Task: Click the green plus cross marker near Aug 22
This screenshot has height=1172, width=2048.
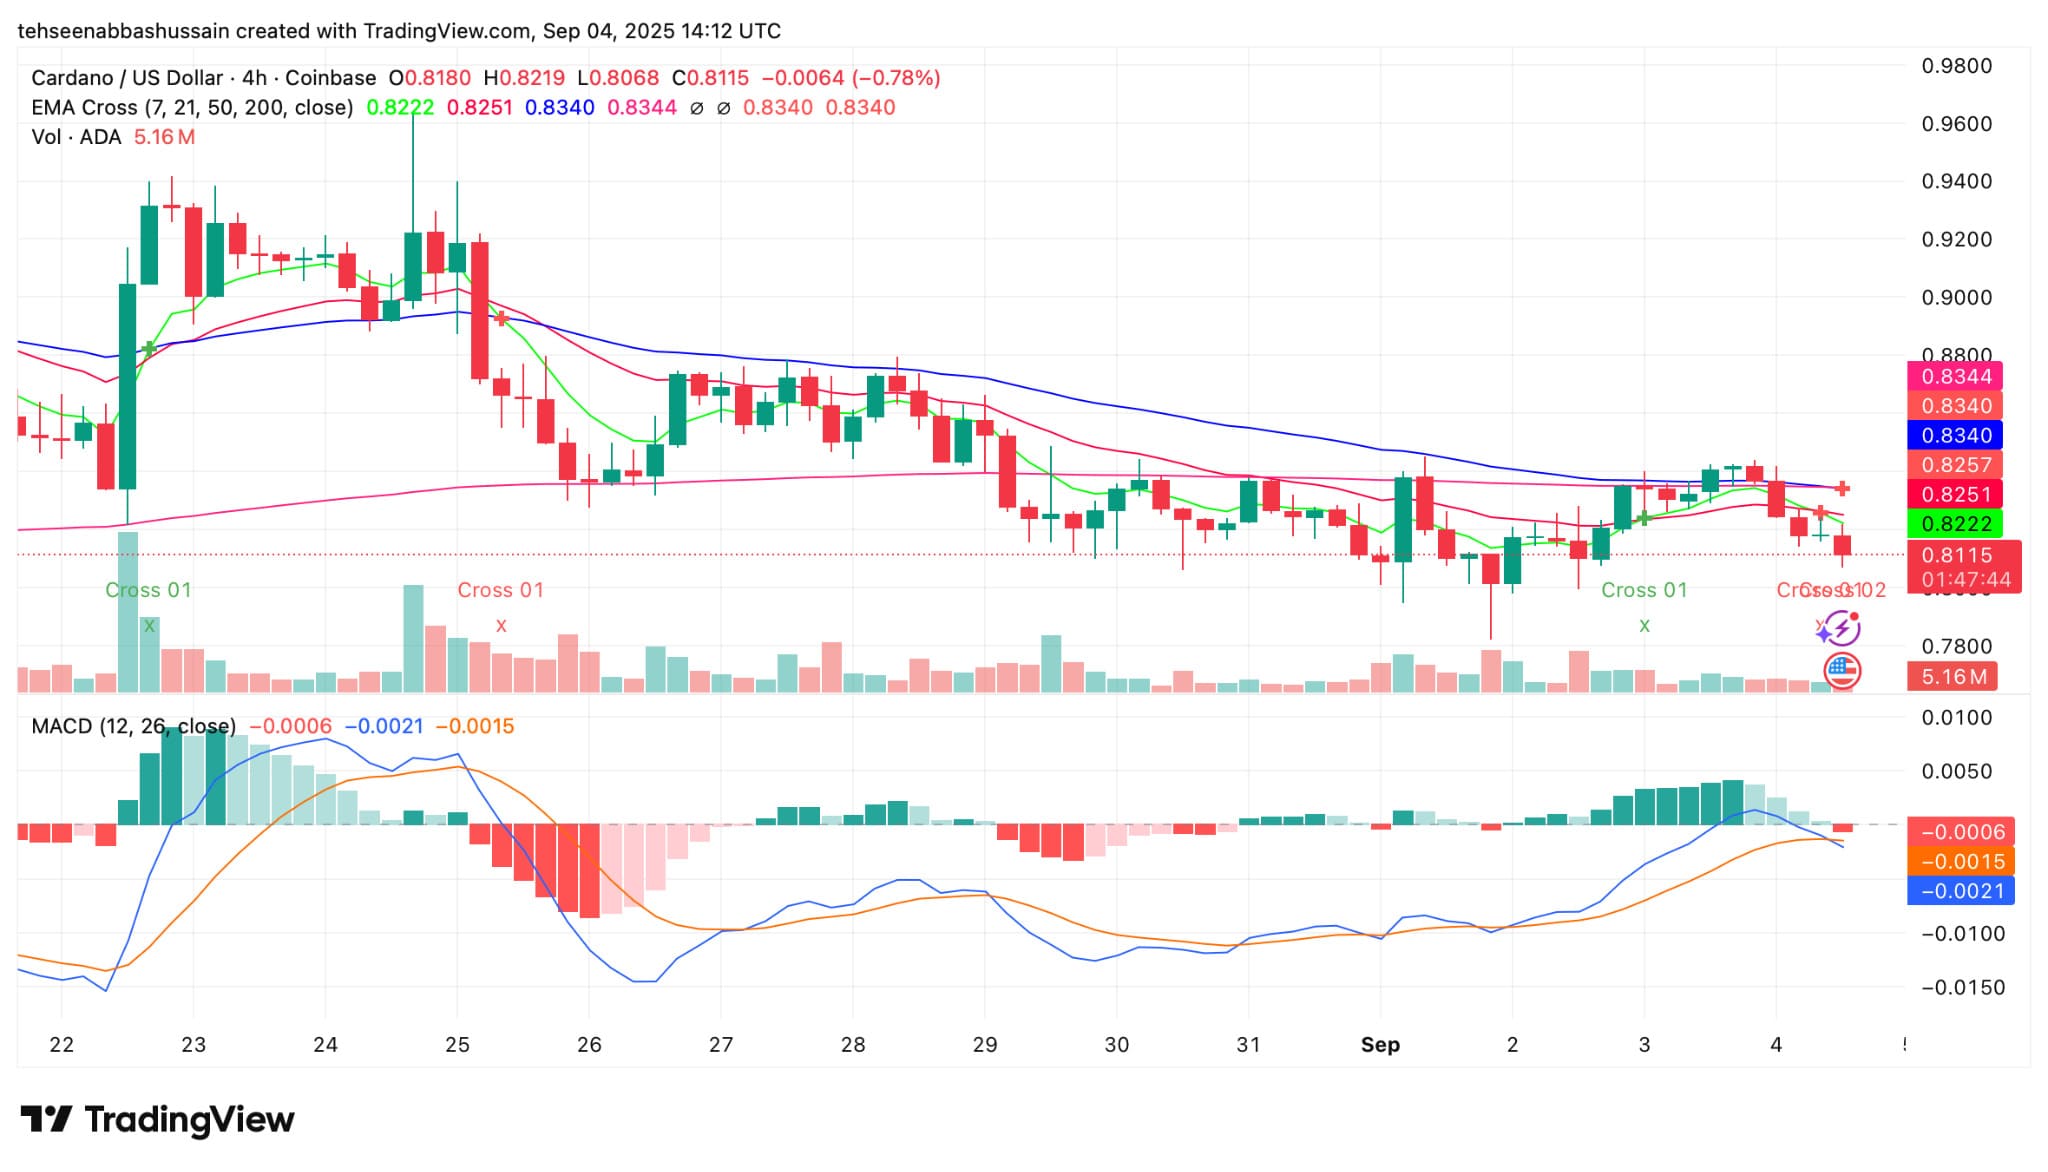Action: point(149,349)
